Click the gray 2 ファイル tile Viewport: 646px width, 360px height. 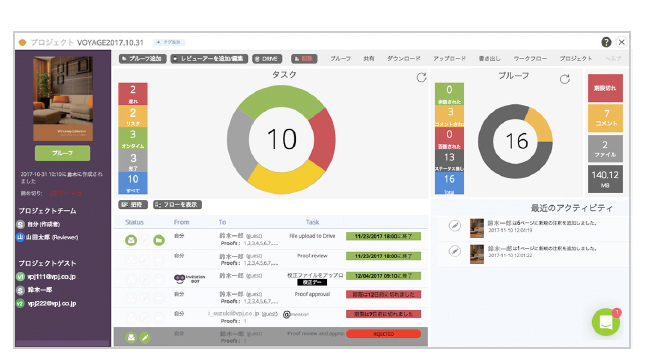pos(605,149)
